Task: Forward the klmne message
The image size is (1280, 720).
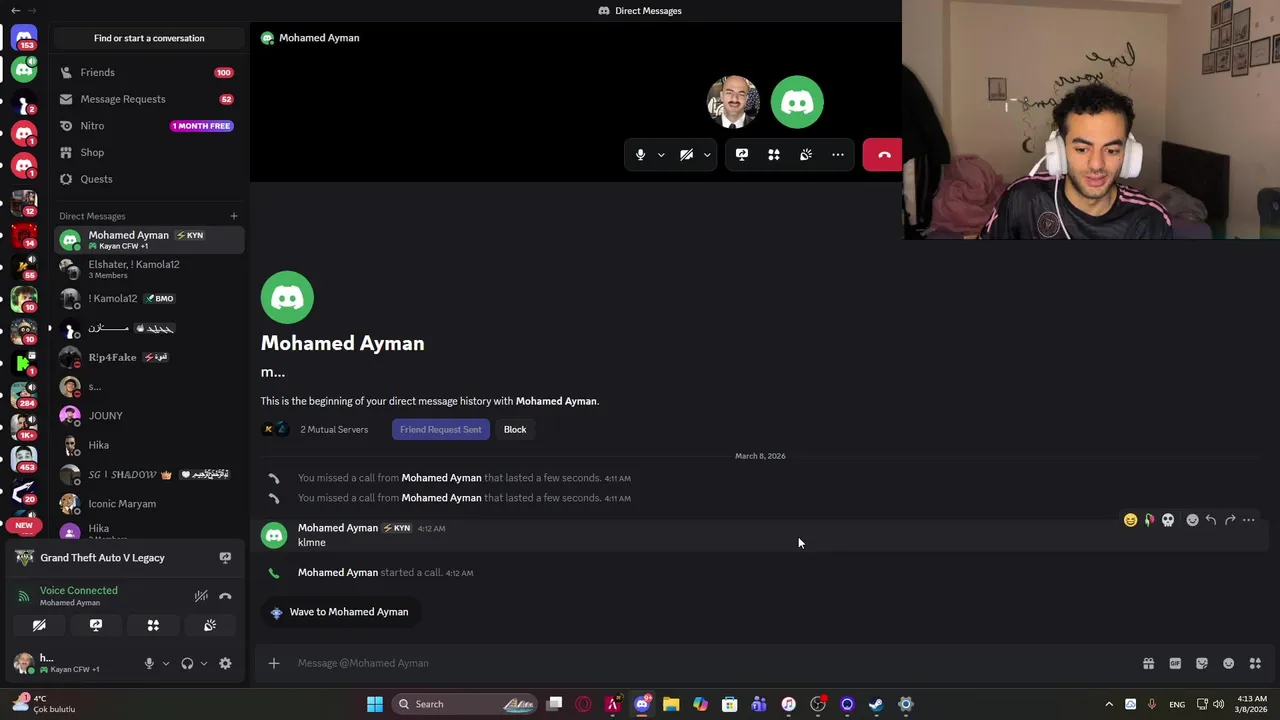Action: pos(1230,520)
